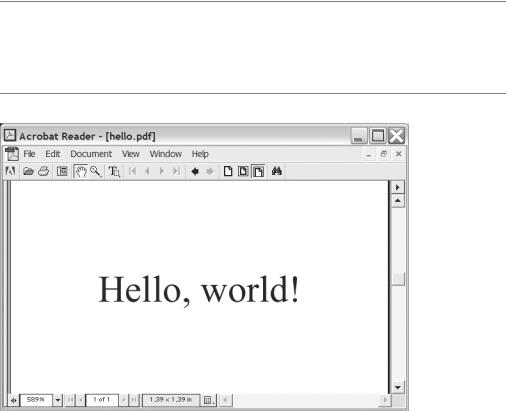Viewport: 506px width, 411px height.
Task: Open the Edit menu
Action: (x=53, y=154)
